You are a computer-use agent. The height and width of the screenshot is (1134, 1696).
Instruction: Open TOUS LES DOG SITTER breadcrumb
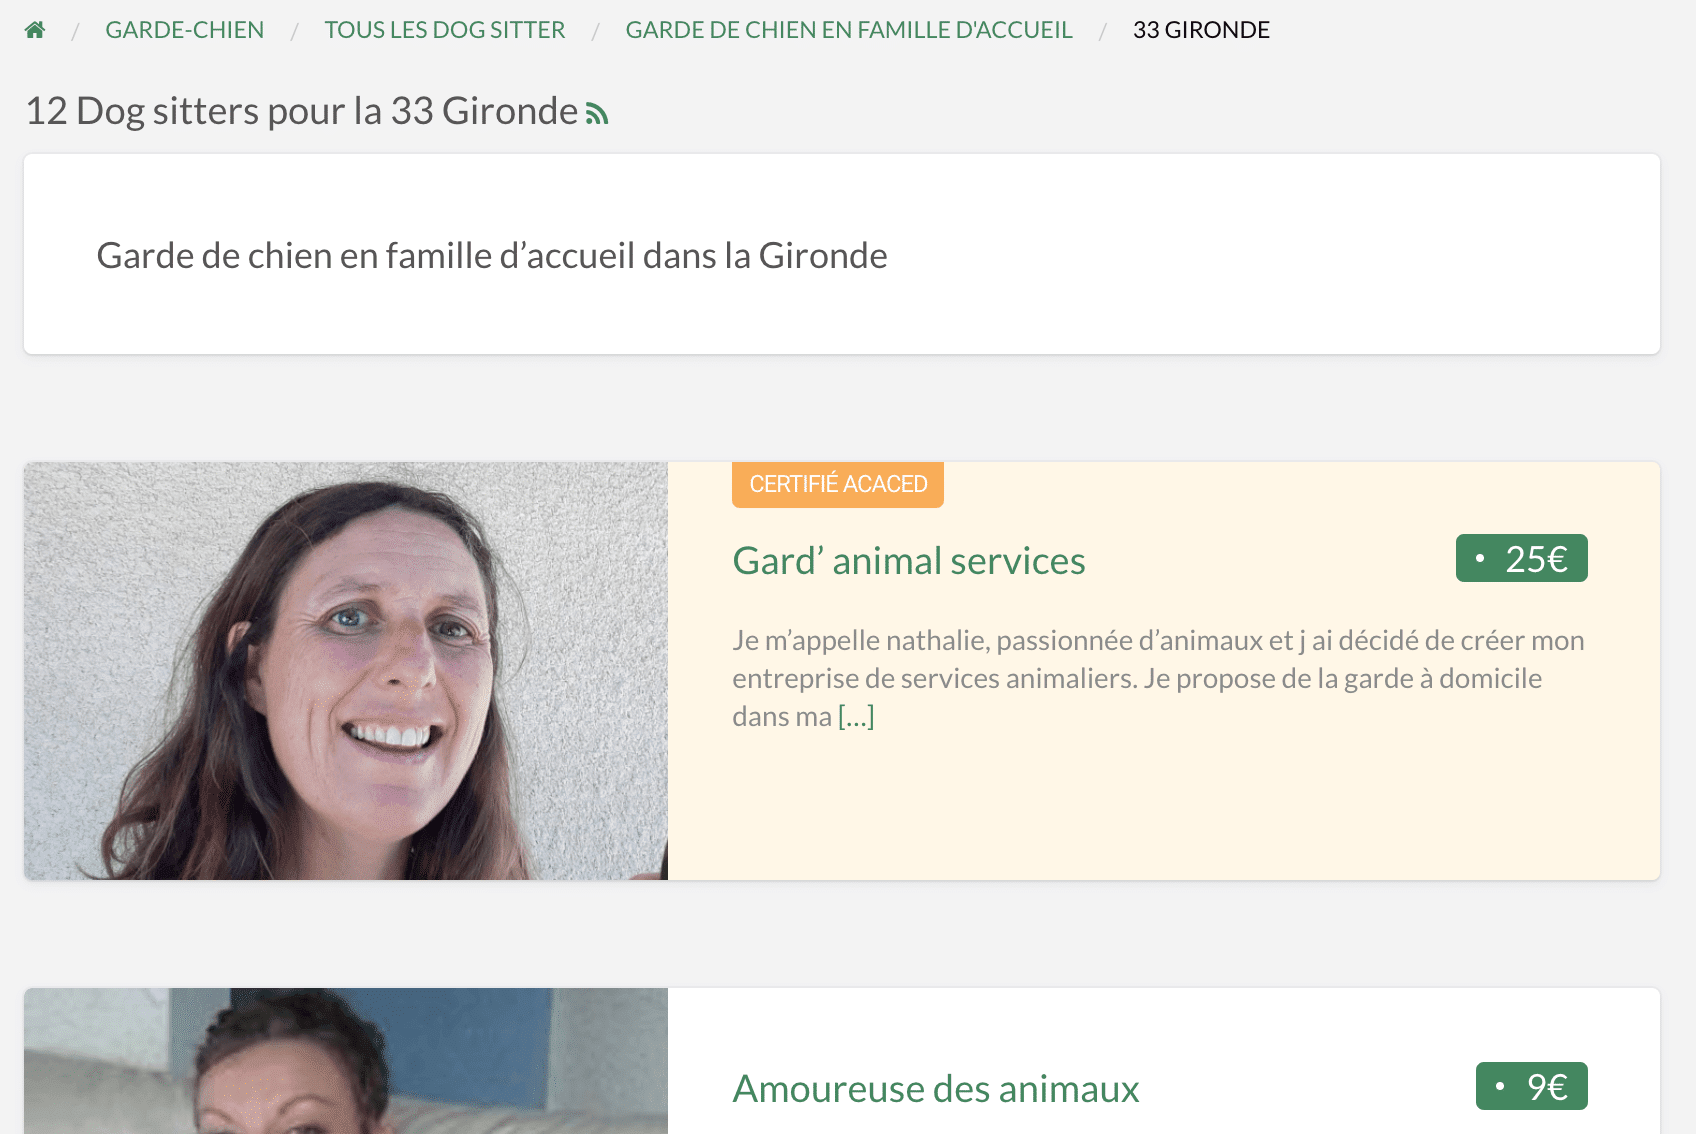445,30
